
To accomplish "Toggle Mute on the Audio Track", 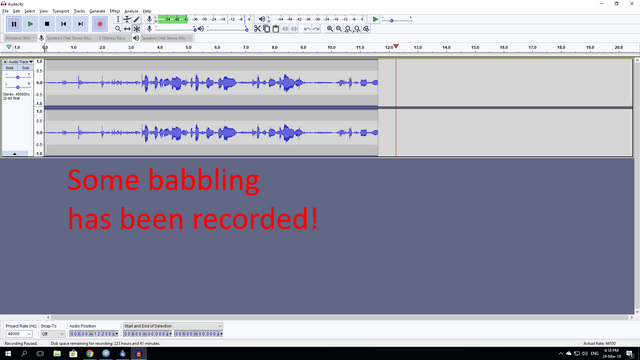I will 10,68.
